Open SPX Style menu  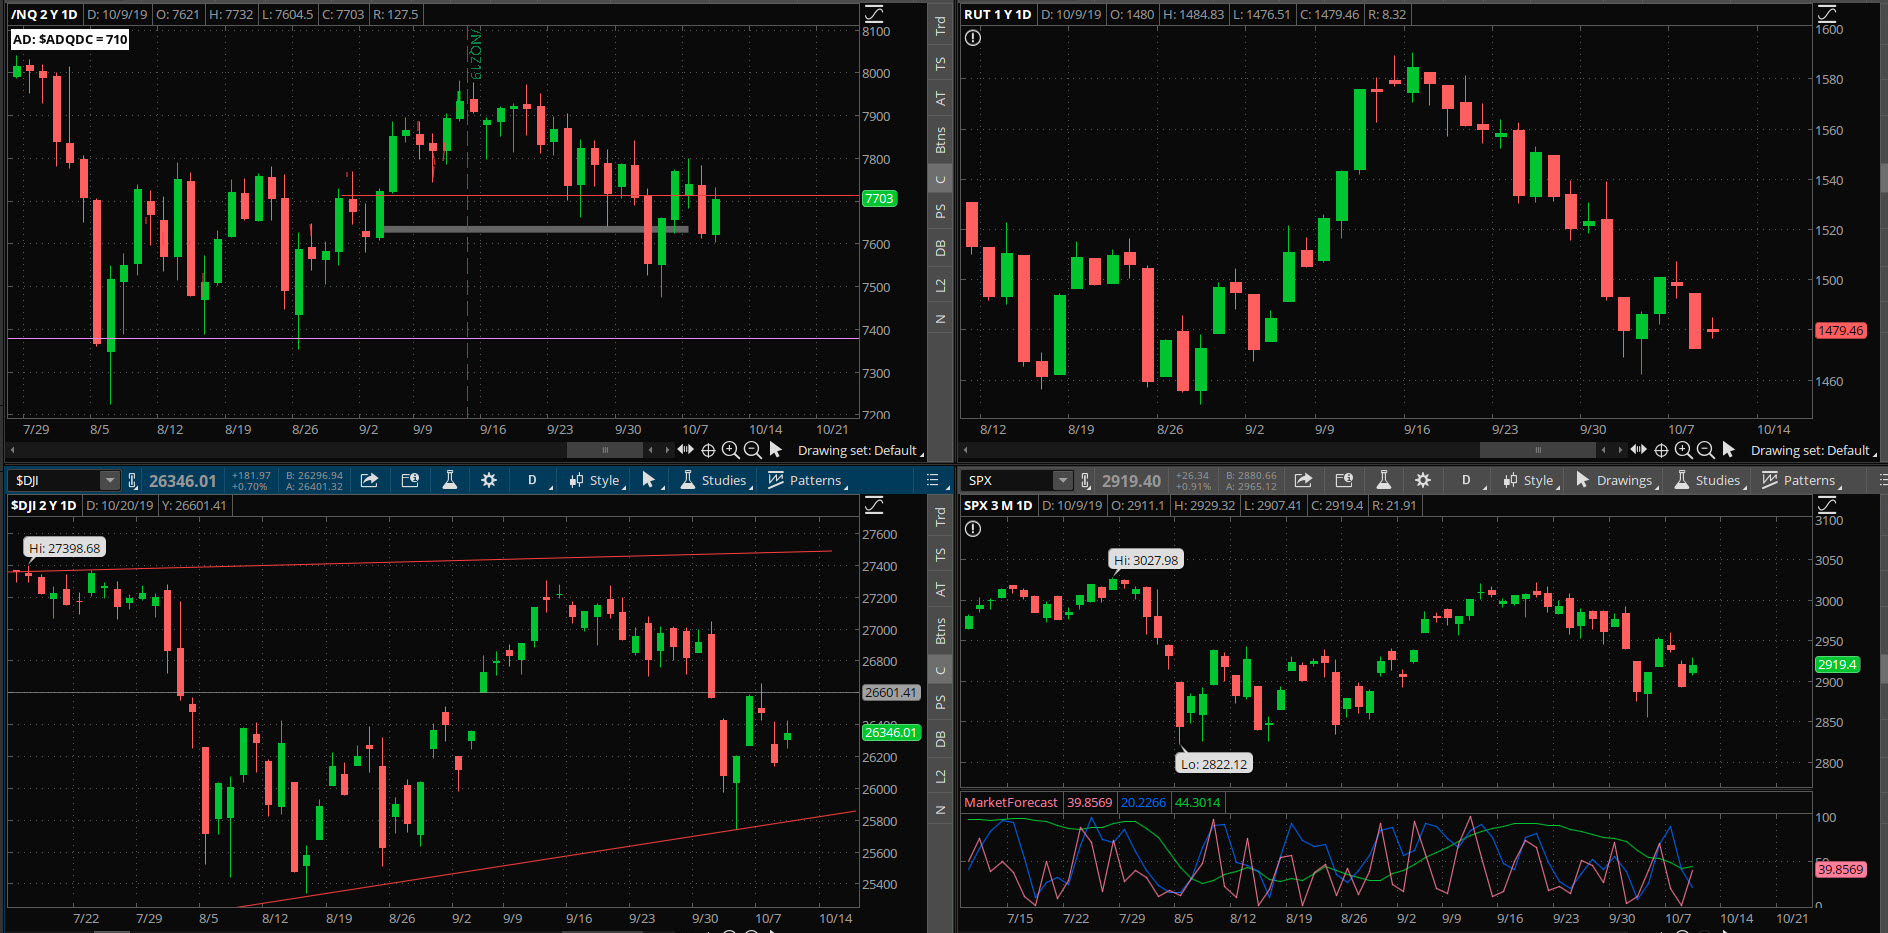point(1530,480)
